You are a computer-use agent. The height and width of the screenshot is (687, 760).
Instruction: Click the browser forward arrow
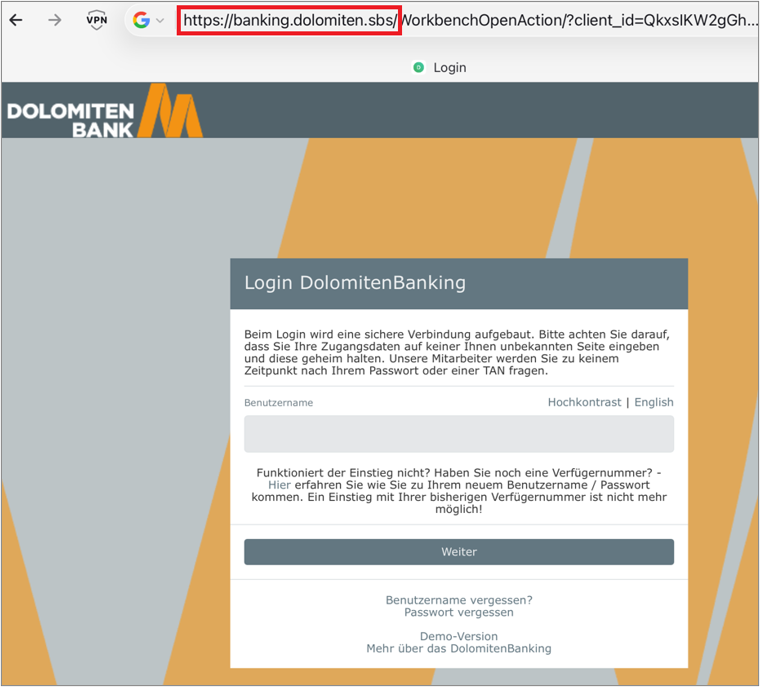[55, 20]
